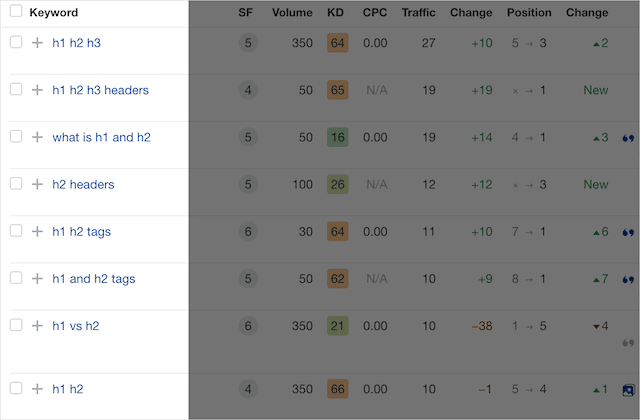
Task: Click plus icon next to "what is h1 and h2"
Action: point(37,137)
